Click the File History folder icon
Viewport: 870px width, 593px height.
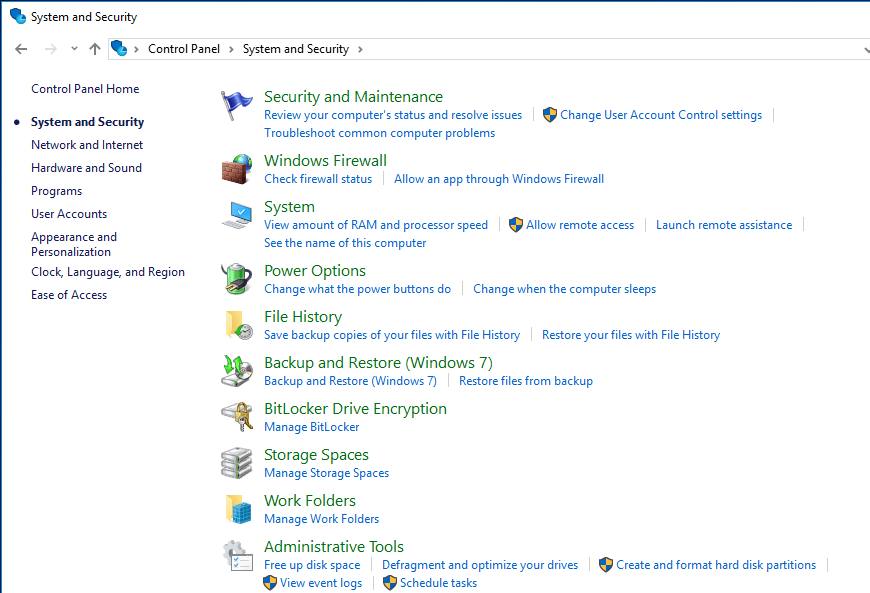click(239, 325)
